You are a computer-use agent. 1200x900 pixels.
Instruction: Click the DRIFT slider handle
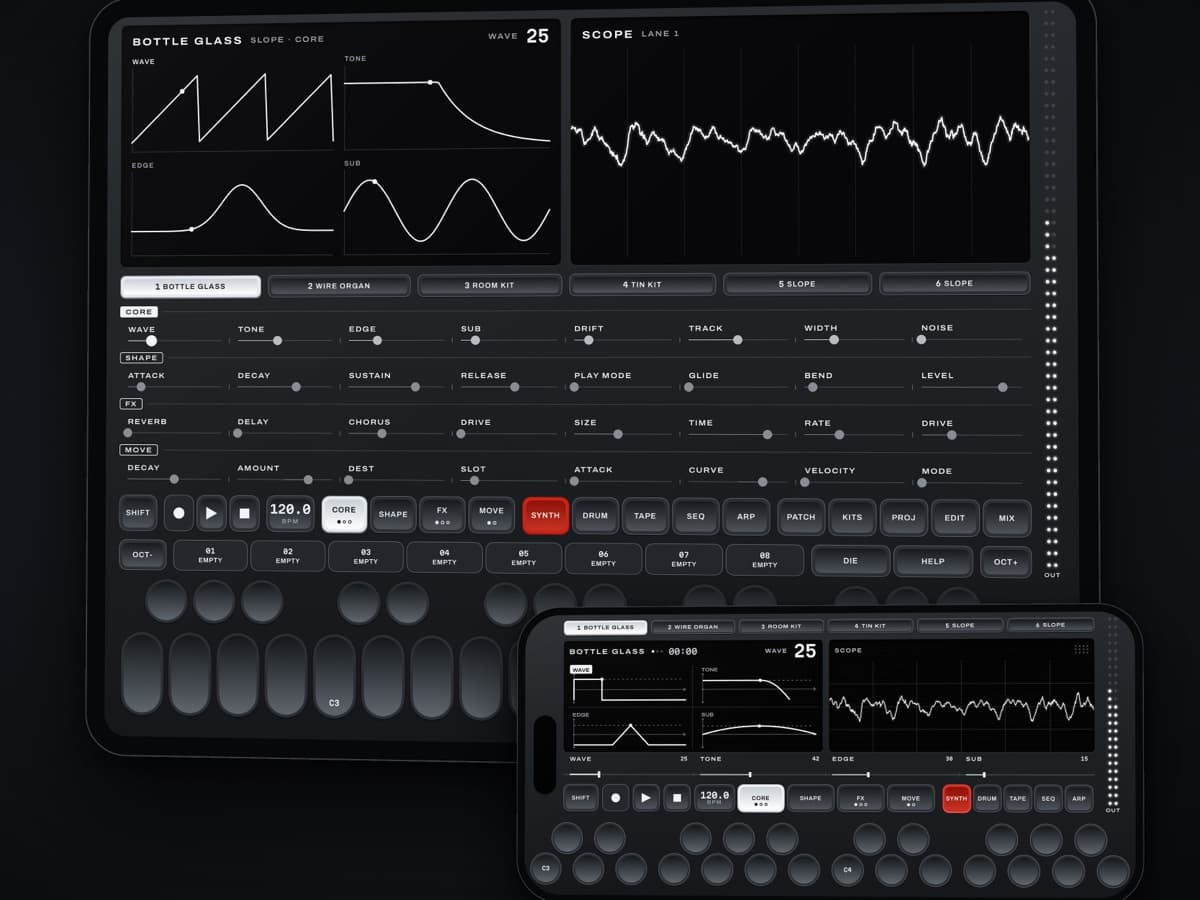(x=588, y=340)
